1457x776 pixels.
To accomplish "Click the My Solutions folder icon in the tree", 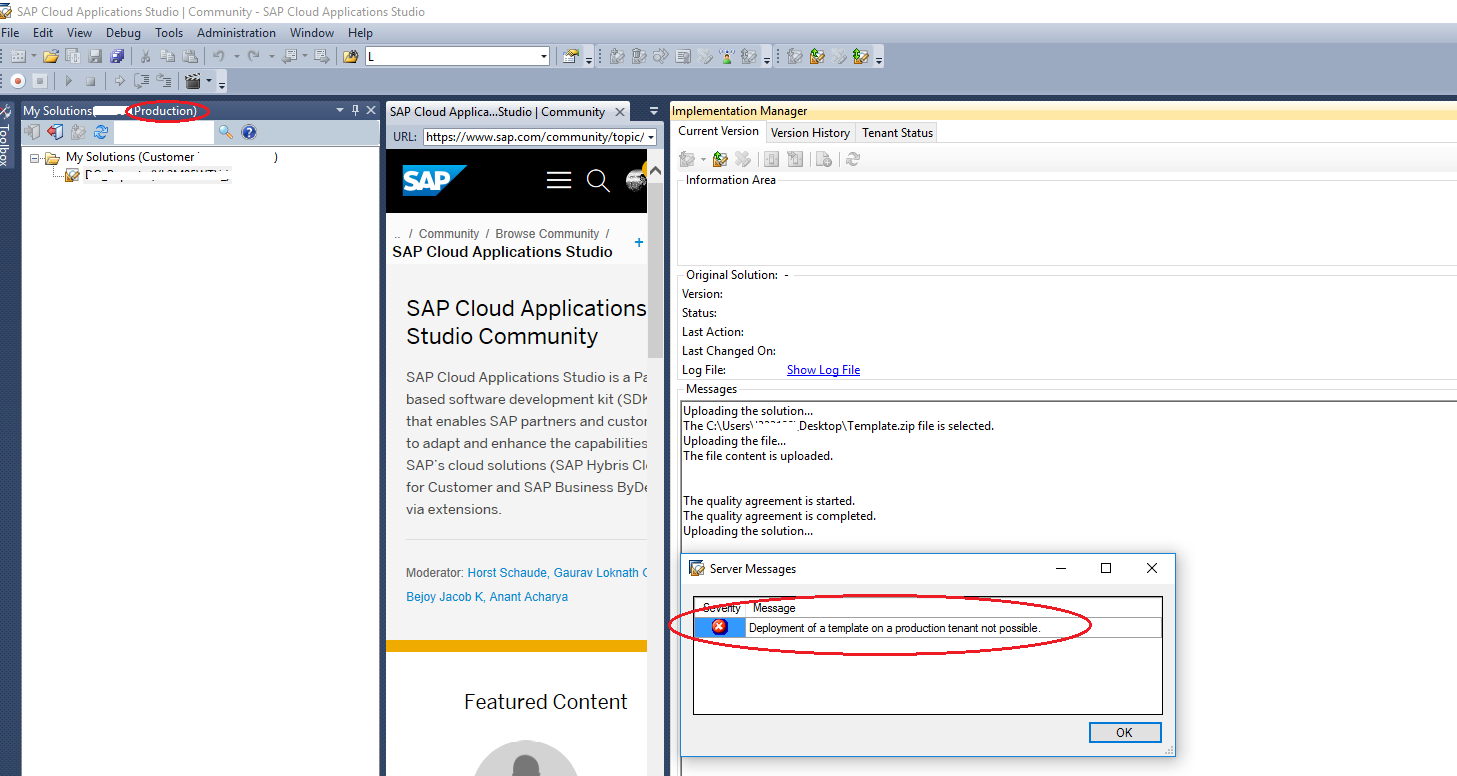I will (x=52, y=158).
